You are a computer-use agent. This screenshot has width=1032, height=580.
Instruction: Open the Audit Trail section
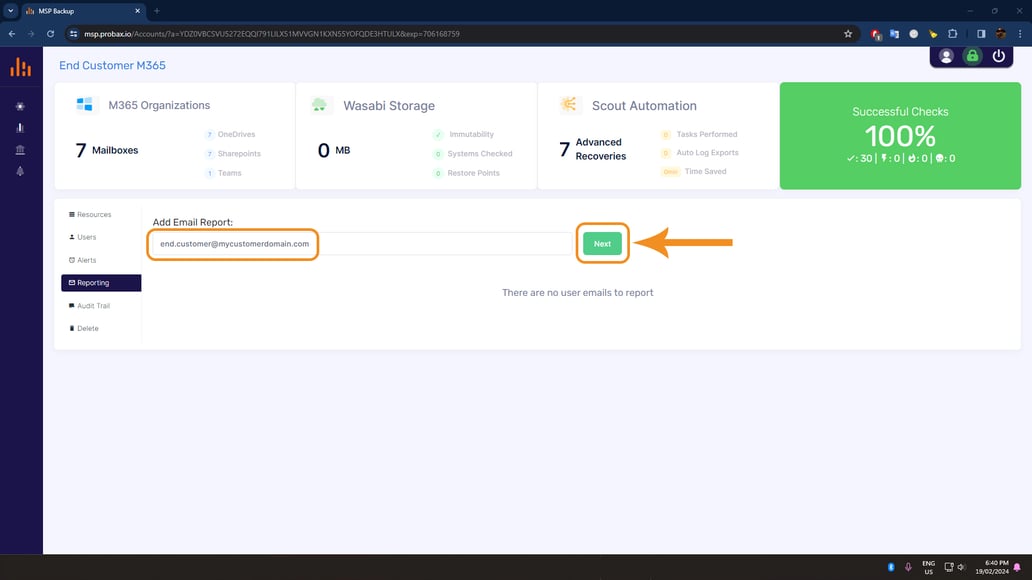click(x=90, y=305)
